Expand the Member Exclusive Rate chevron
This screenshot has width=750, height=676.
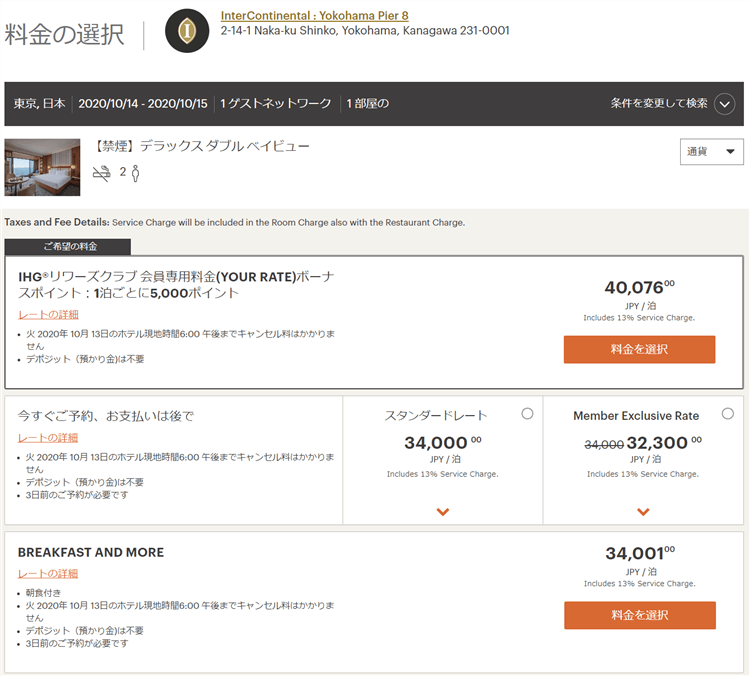[x=643, y=512]
